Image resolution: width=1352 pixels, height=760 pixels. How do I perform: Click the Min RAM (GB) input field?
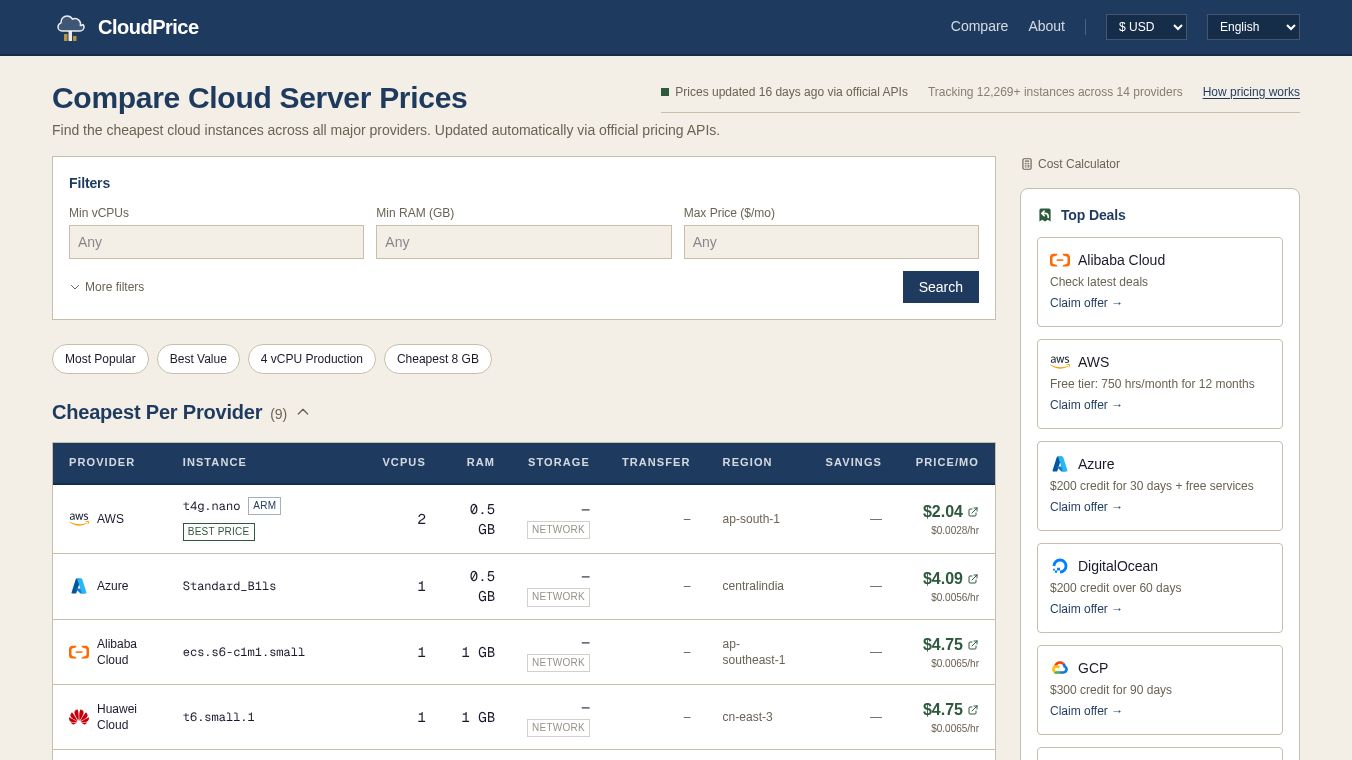[524, 242]
